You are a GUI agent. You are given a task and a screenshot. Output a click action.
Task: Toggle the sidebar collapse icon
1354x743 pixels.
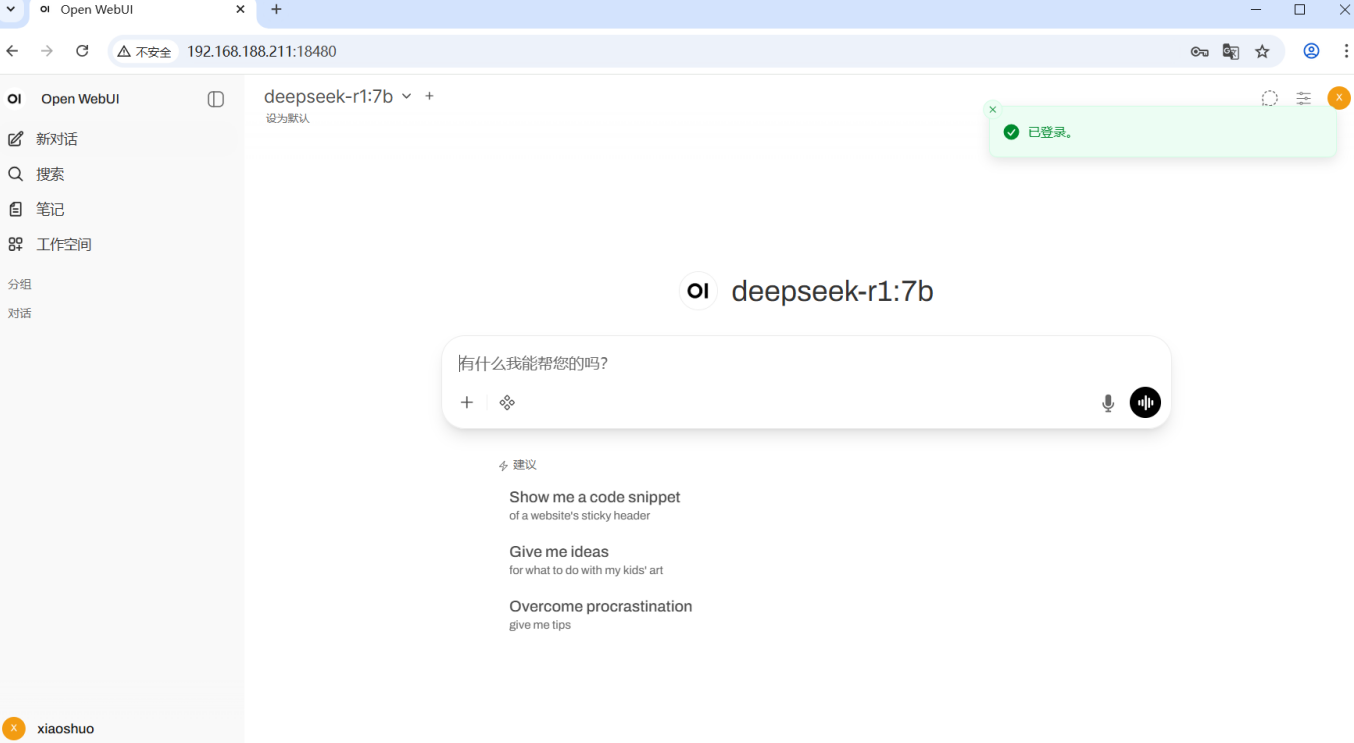click(215, 99)
